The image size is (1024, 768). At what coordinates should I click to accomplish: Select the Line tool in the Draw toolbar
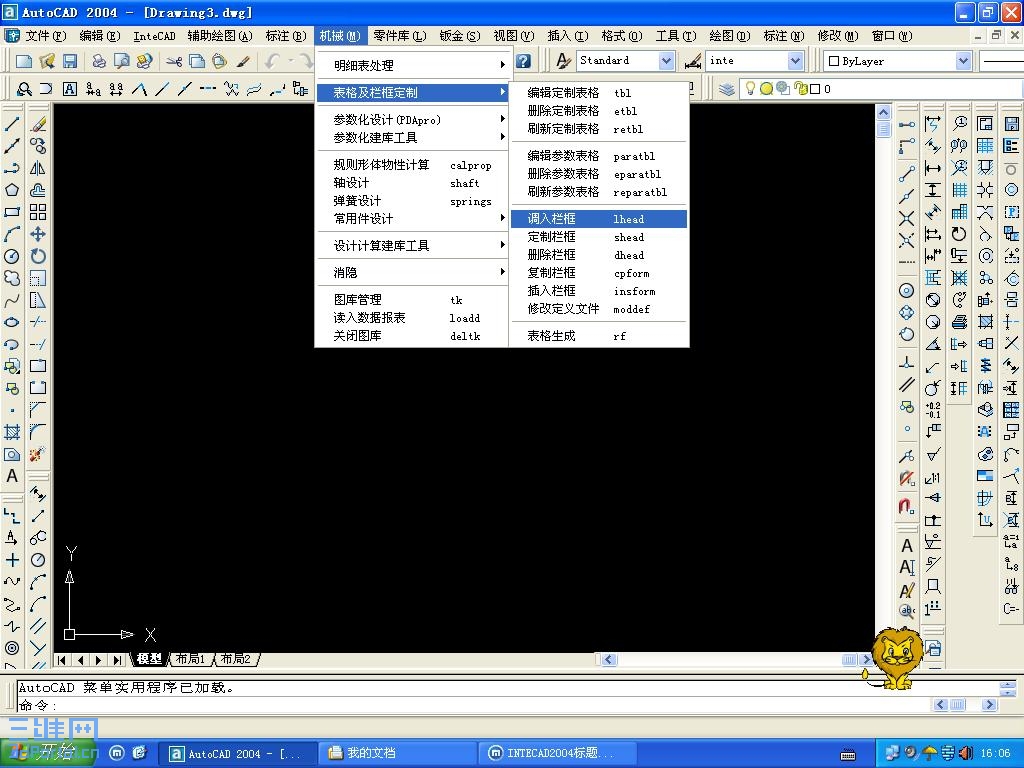coord(12,123)
